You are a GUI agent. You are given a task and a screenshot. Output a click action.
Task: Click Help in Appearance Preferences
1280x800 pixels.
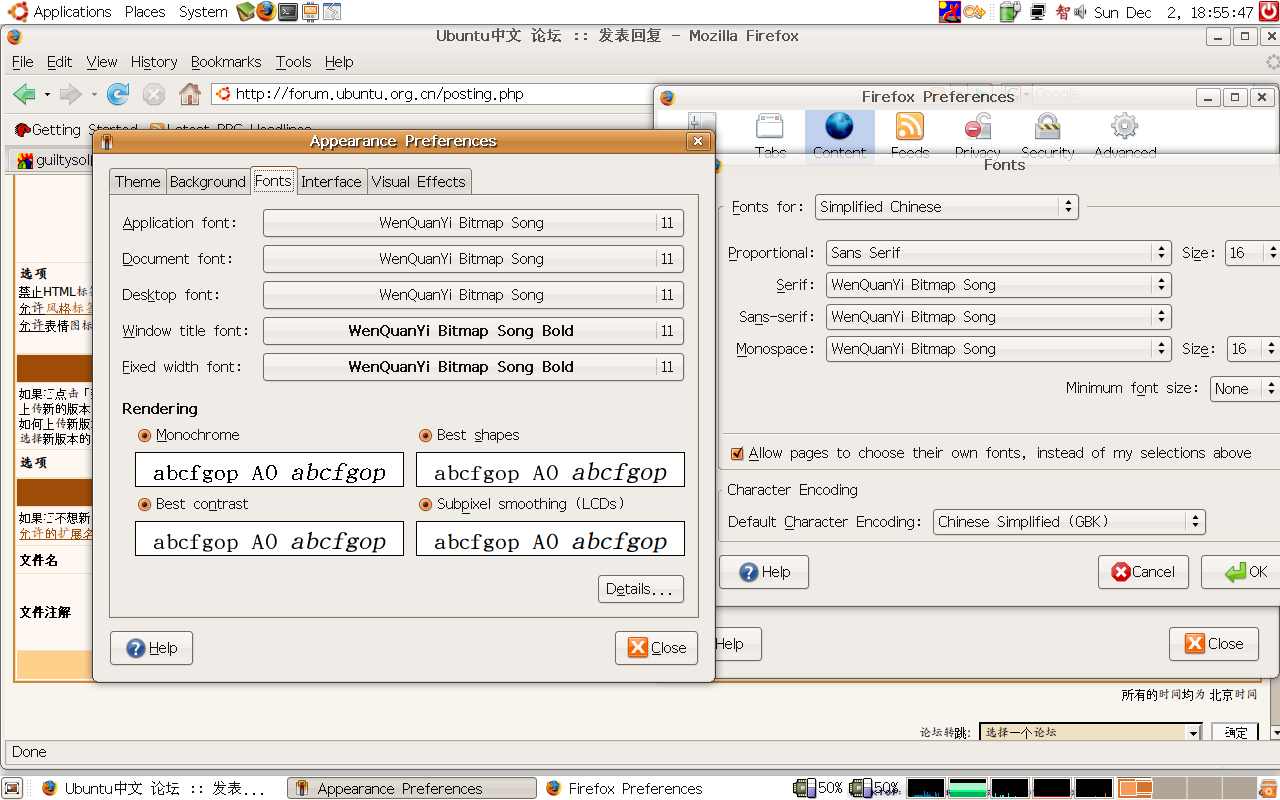[x=151, y=648]
